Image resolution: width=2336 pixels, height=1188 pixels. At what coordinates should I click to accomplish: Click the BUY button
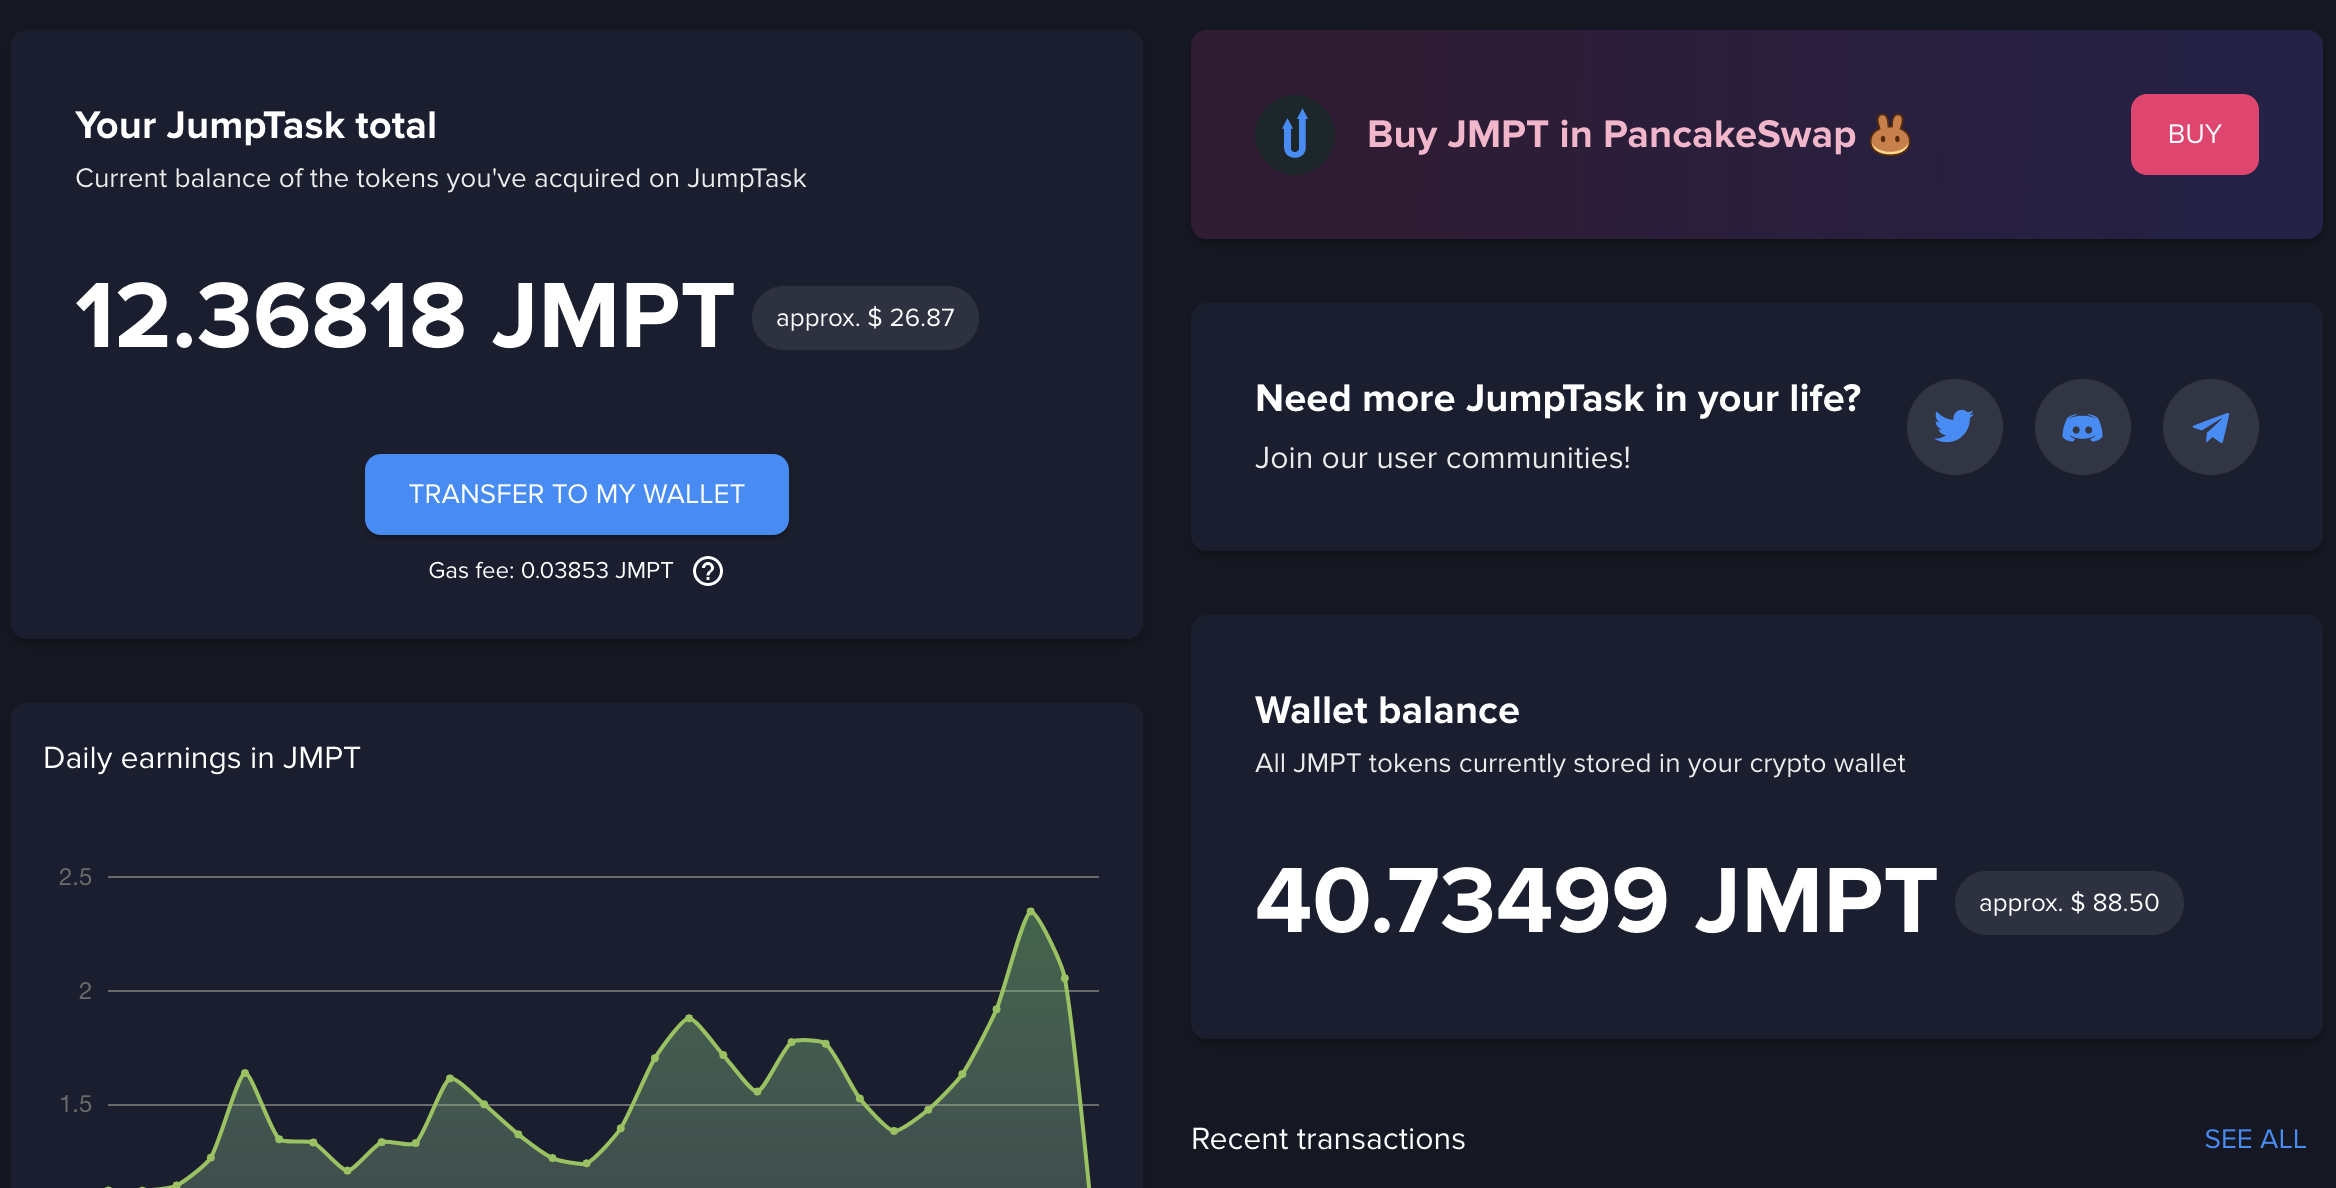2194,134
